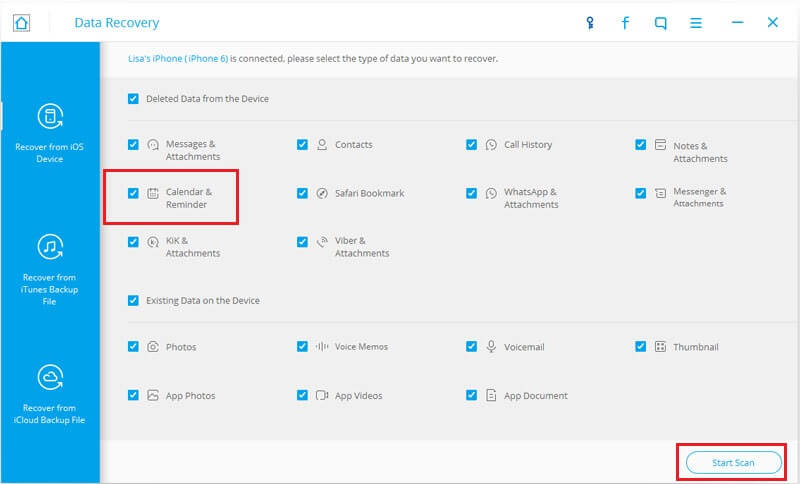Click the Start Scan button
Image resolution: width=800 pixels, height=484 pixels.
[x=734, y=463]
